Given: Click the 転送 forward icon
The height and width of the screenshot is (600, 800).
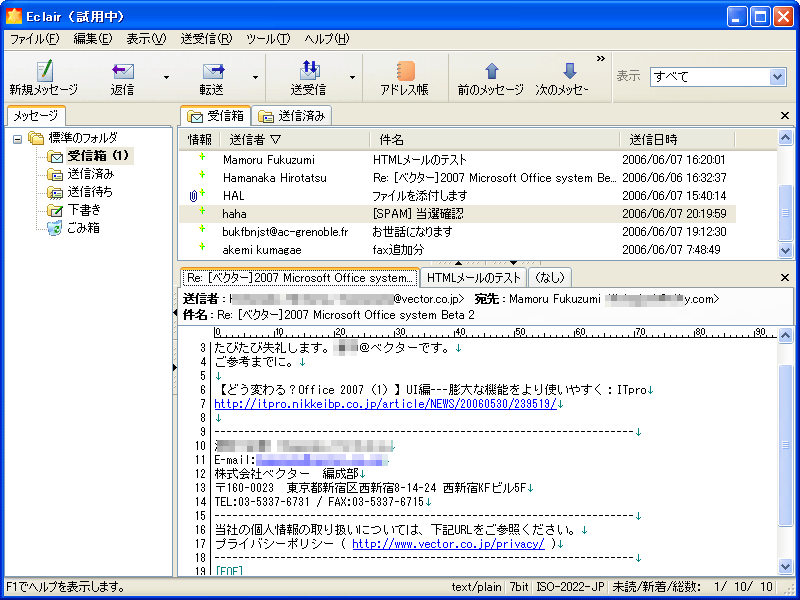Looking at the screenshot, I should (213, 71).
